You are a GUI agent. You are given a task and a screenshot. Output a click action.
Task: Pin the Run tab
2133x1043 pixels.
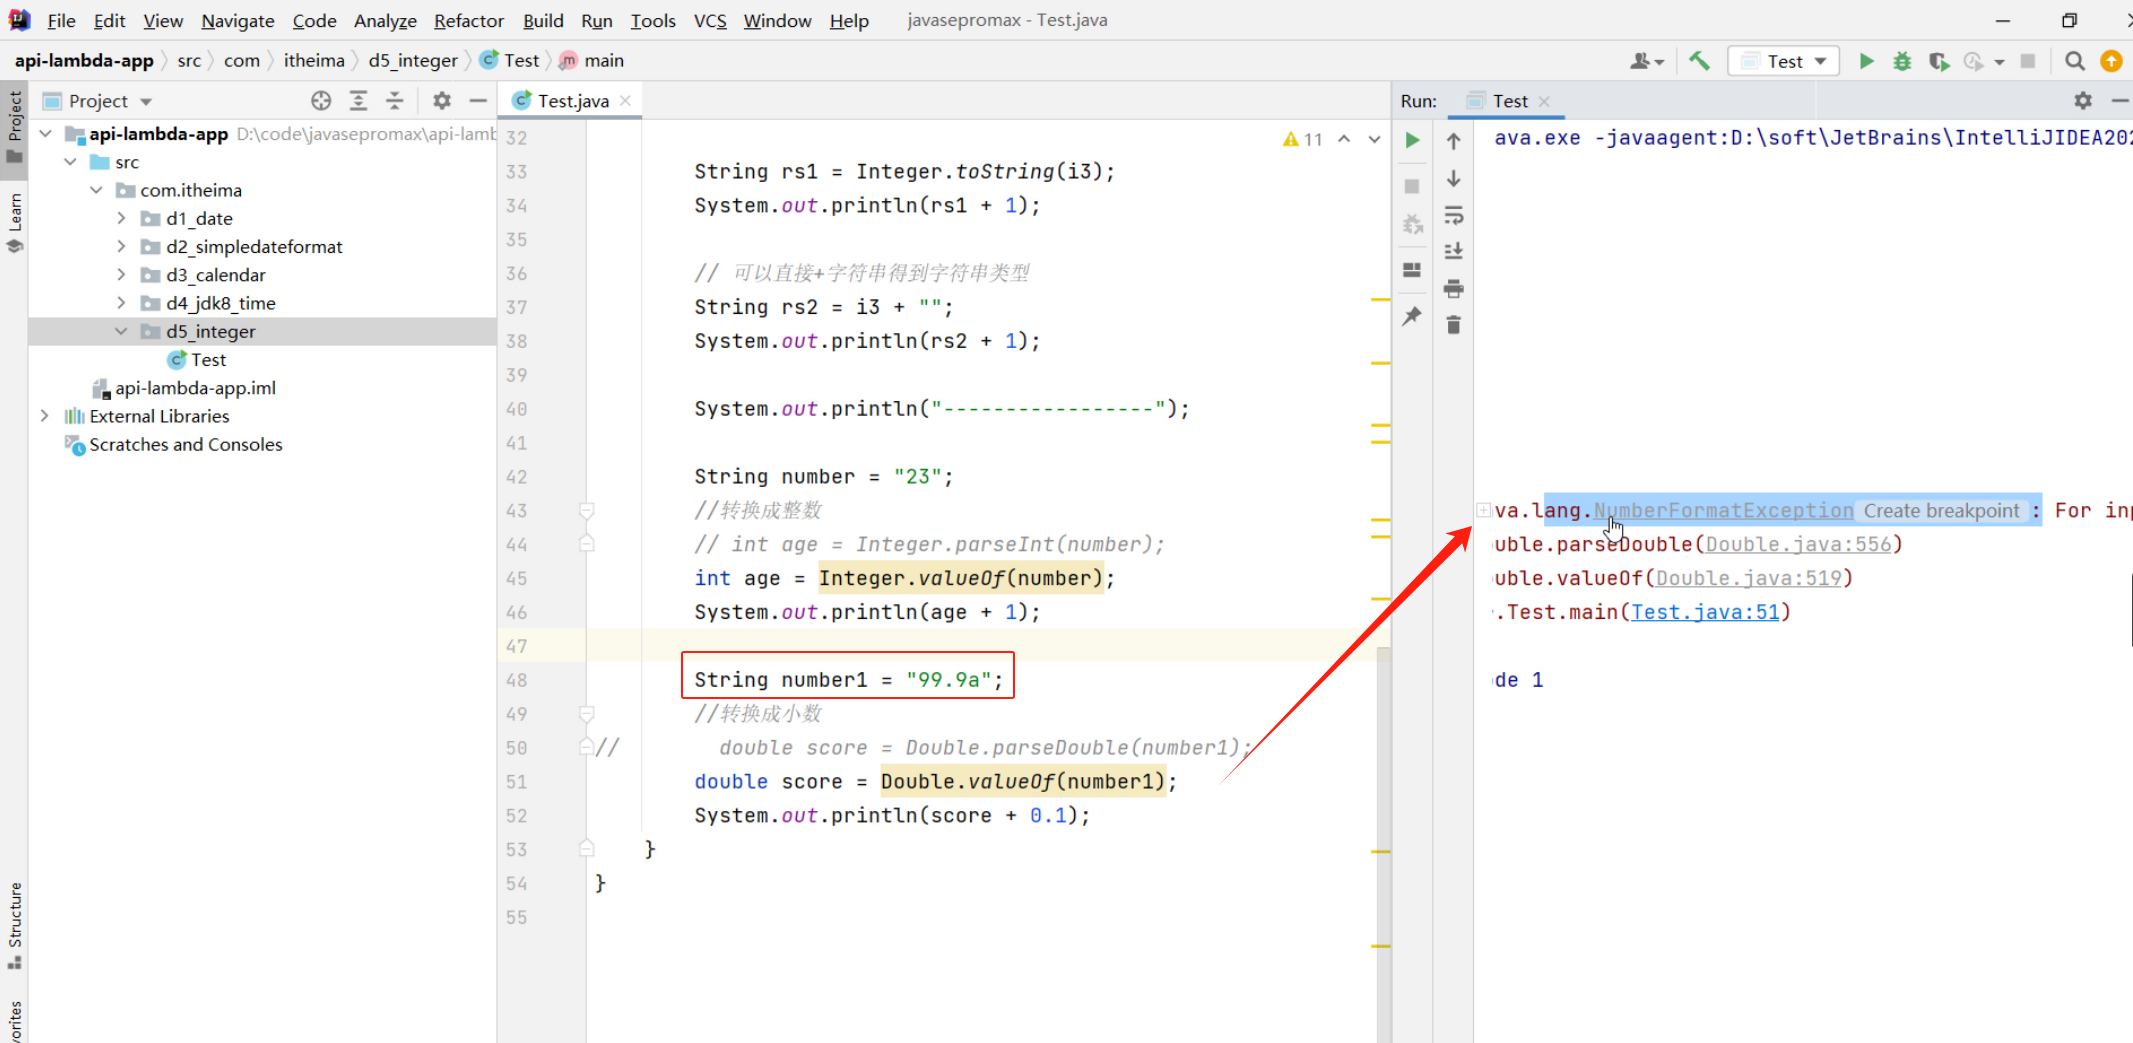(1412, 317)
